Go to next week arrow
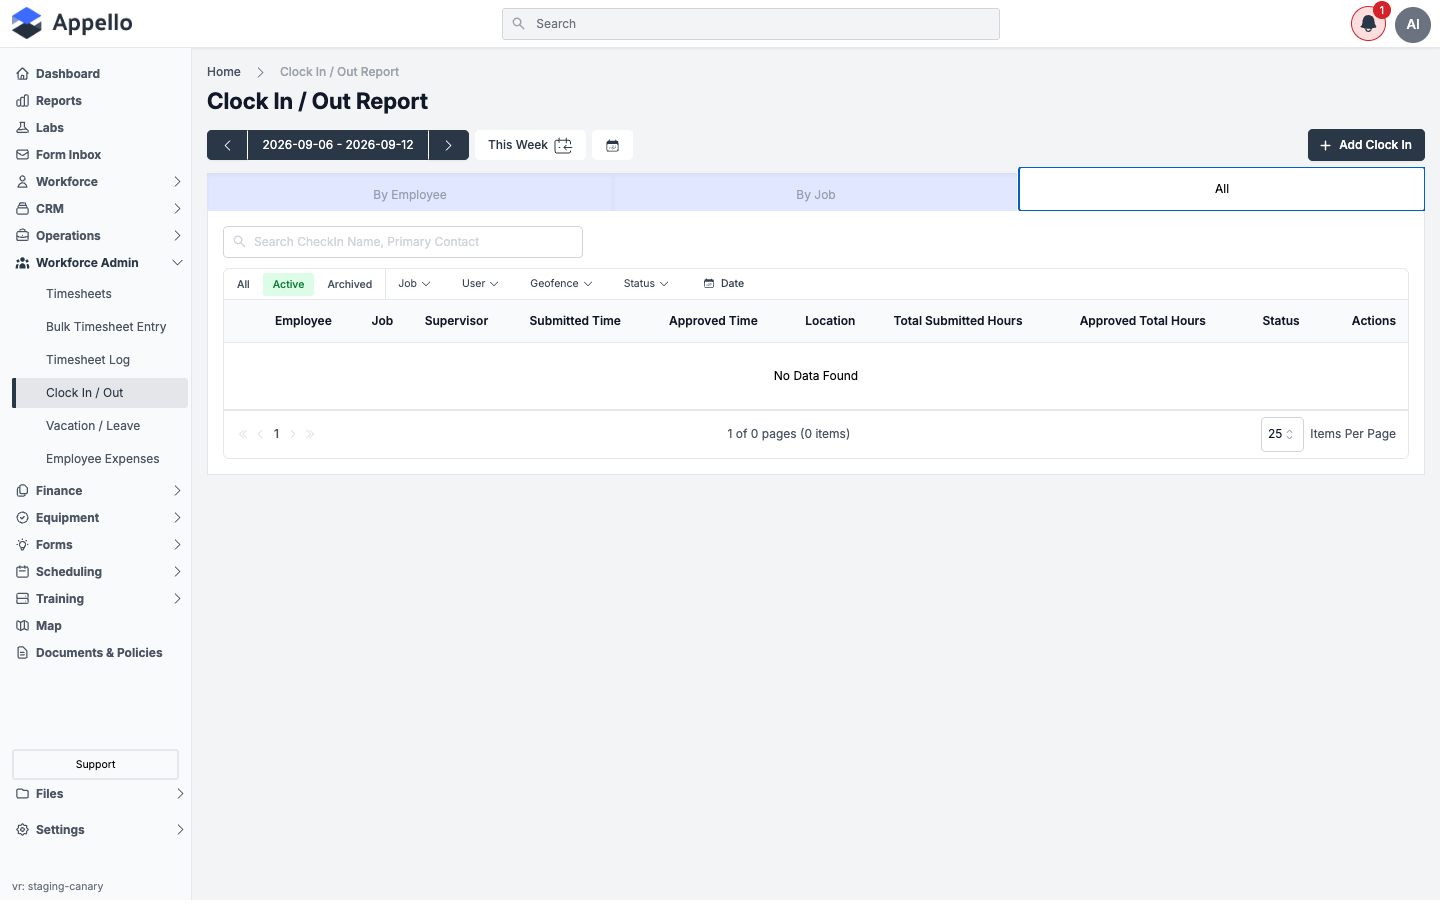1440x918 pixels. pos(449,145)
